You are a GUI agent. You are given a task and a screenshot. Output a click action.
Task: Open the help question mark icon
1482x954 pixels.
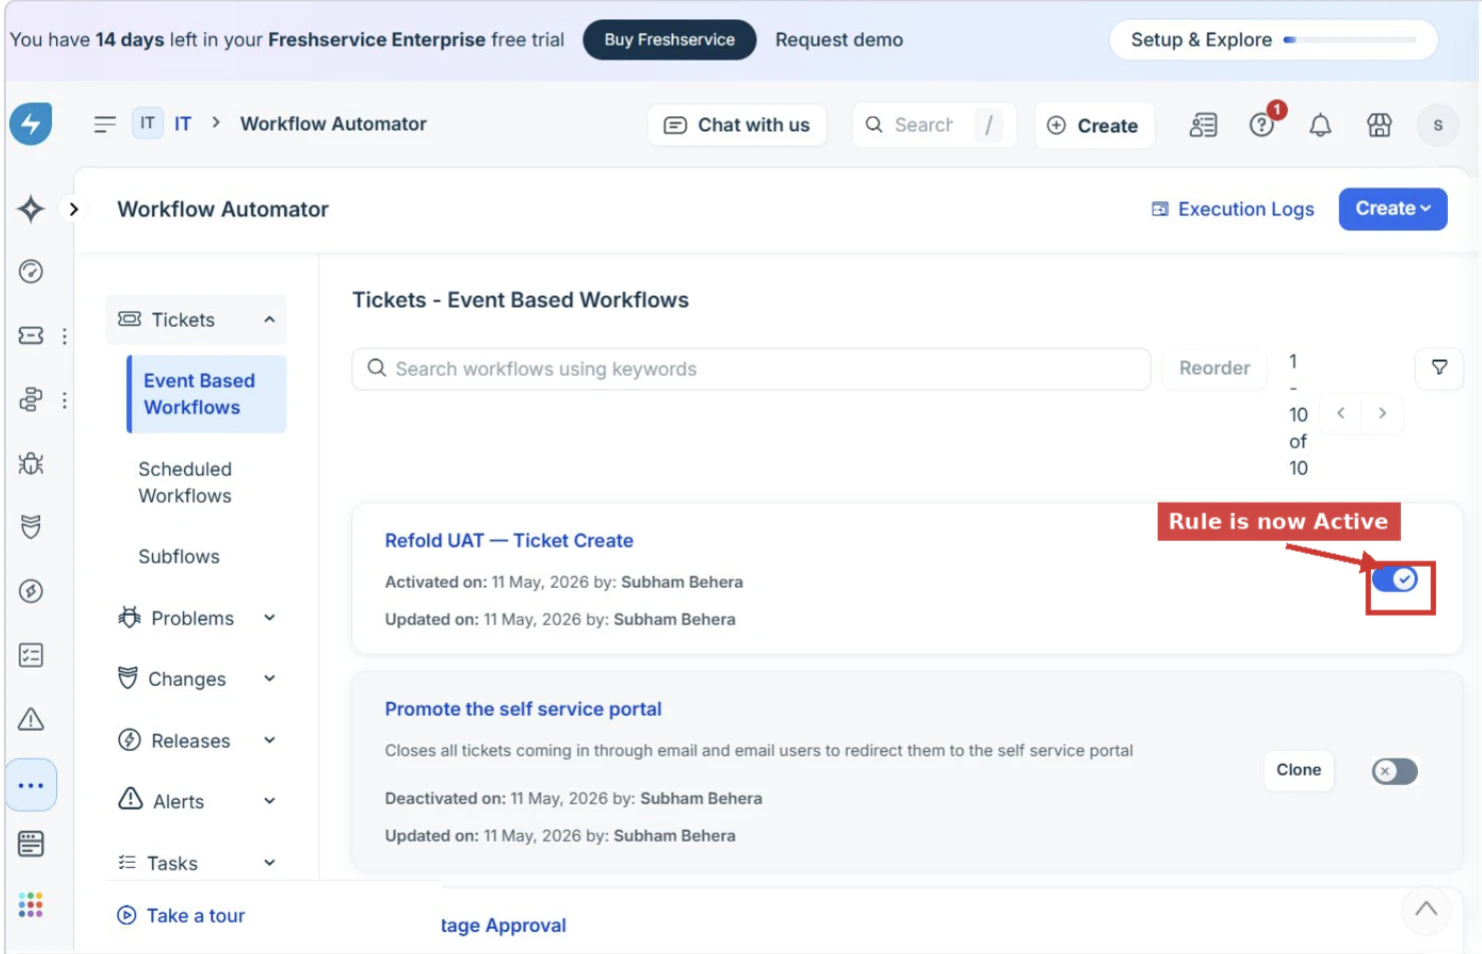click(x=1262, y=125)
